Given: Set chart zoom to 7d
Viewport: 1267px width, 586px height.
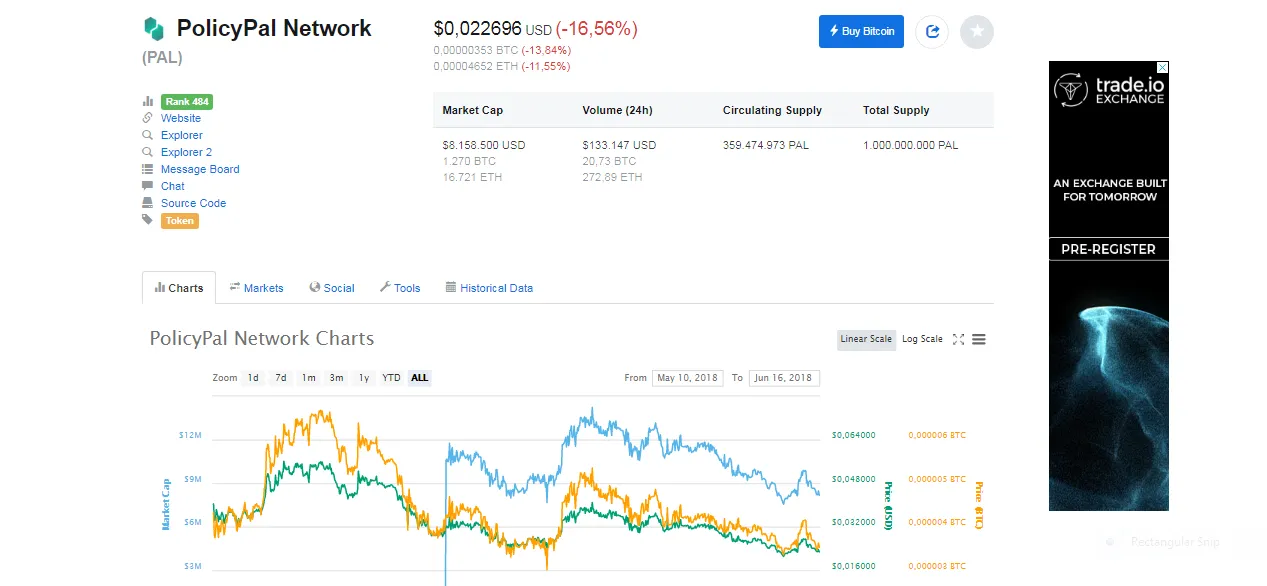Looking at the screenshot, I should click(281, 378).
